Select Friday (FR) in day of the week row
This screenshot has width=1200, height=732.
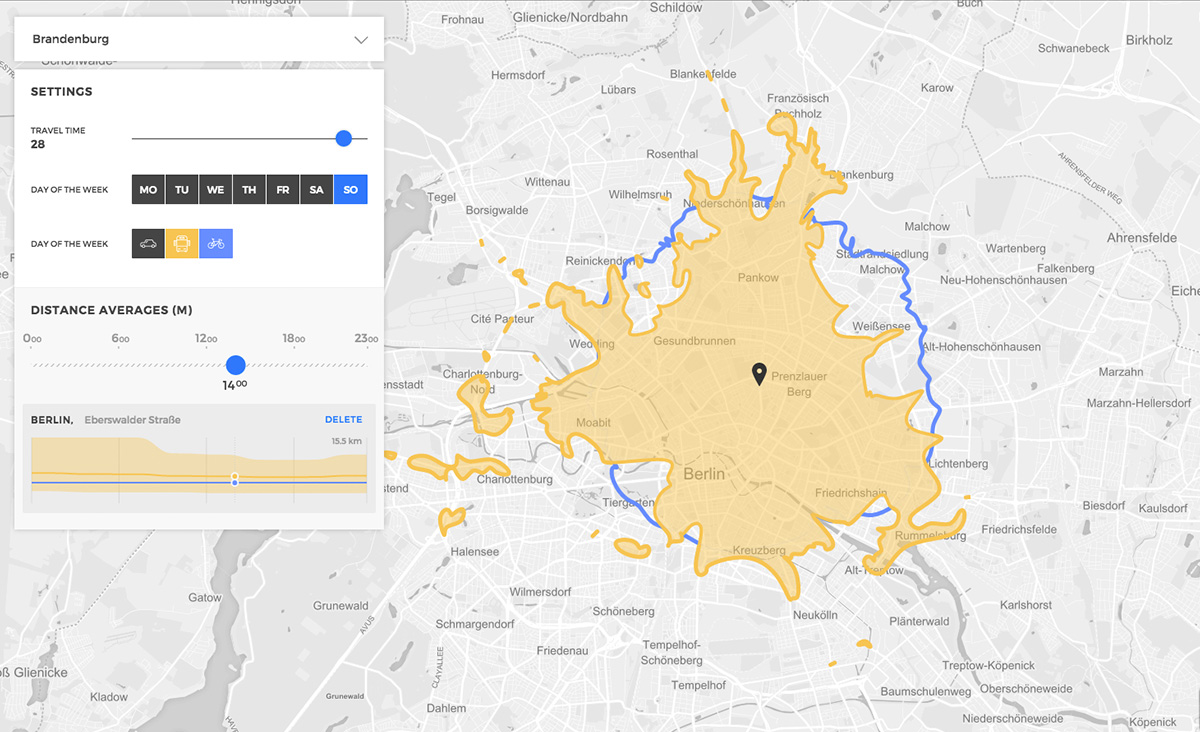tap(283, 189)
